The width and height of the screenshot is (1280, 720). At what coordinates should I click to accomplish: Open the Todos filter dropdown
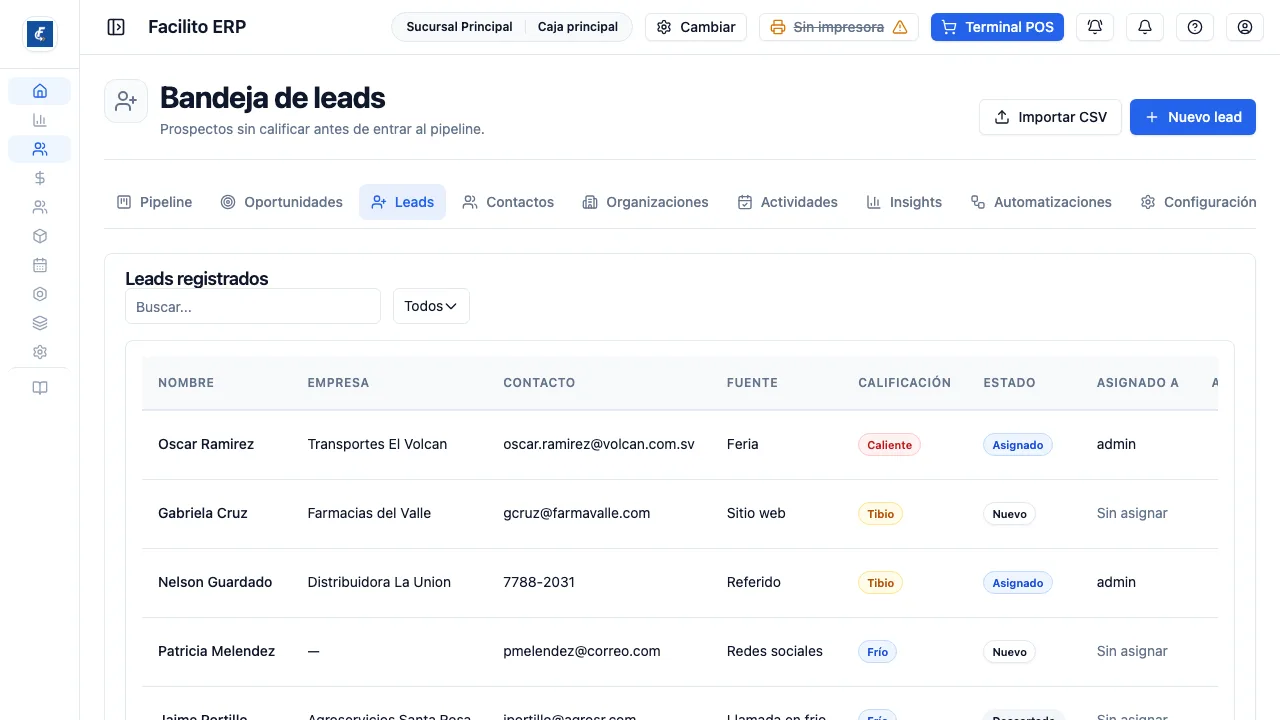point(431,306)
